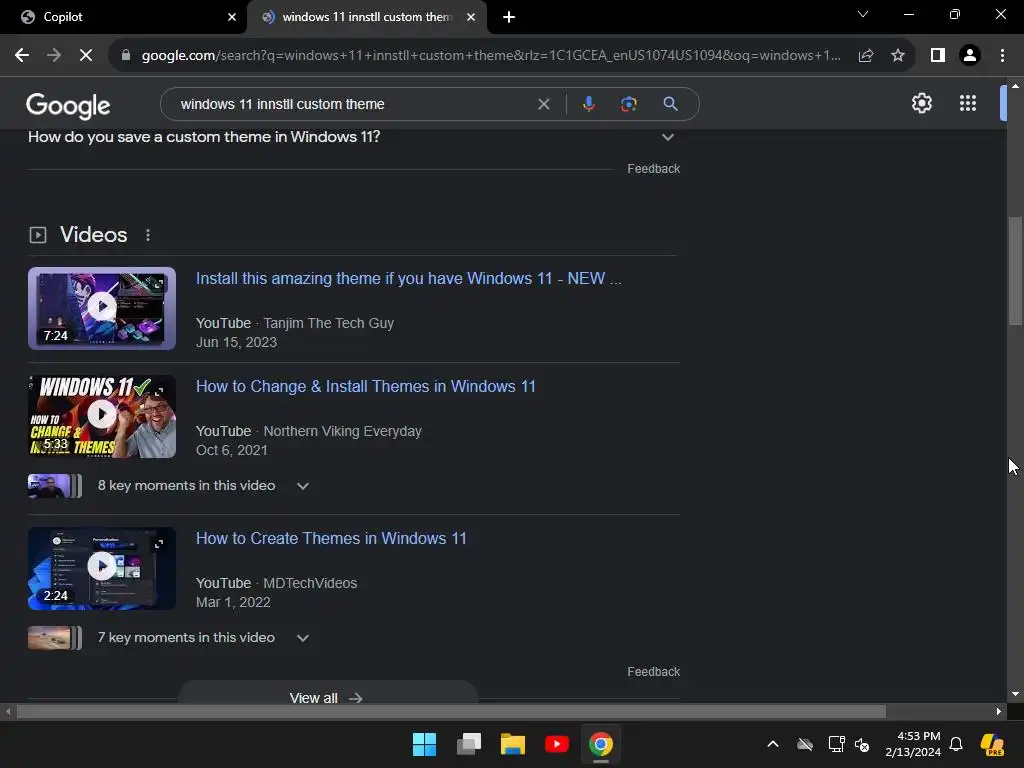Open notifications bell in taskbar
This screenshot has width=1024, height=768.
click(x=956, y=744)
